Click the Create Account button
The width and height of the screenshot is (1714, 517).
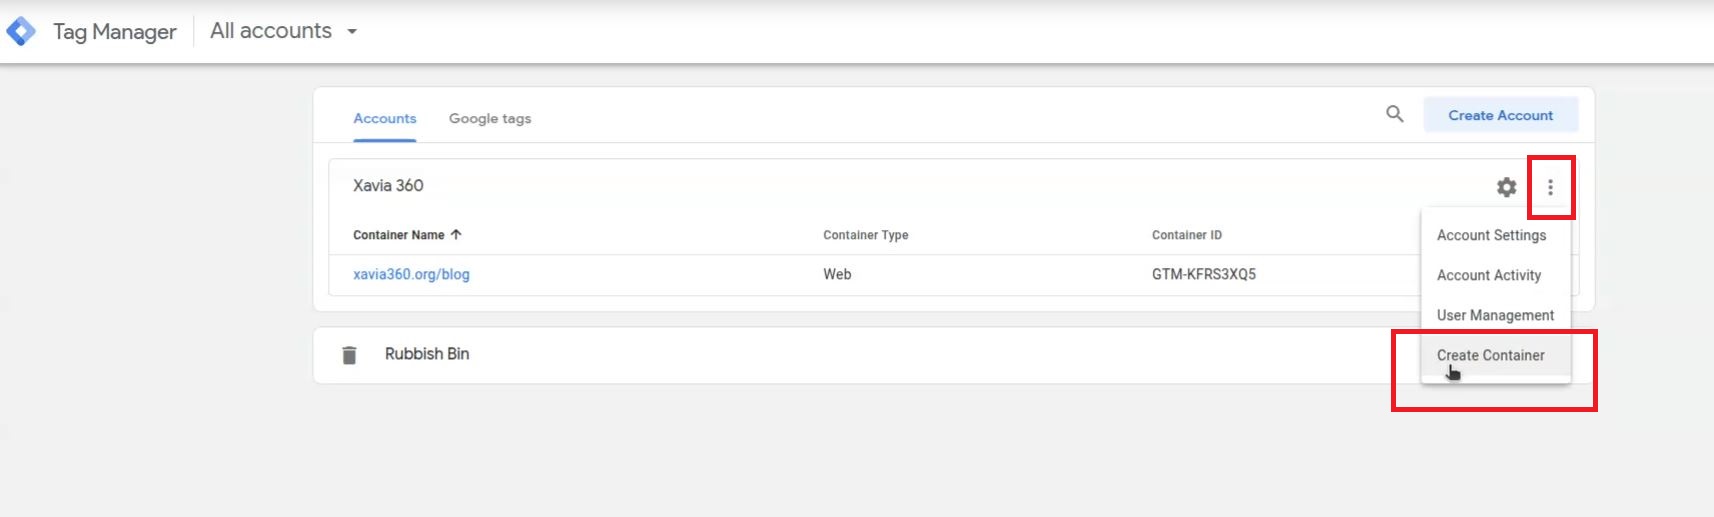coord(1500,115)
